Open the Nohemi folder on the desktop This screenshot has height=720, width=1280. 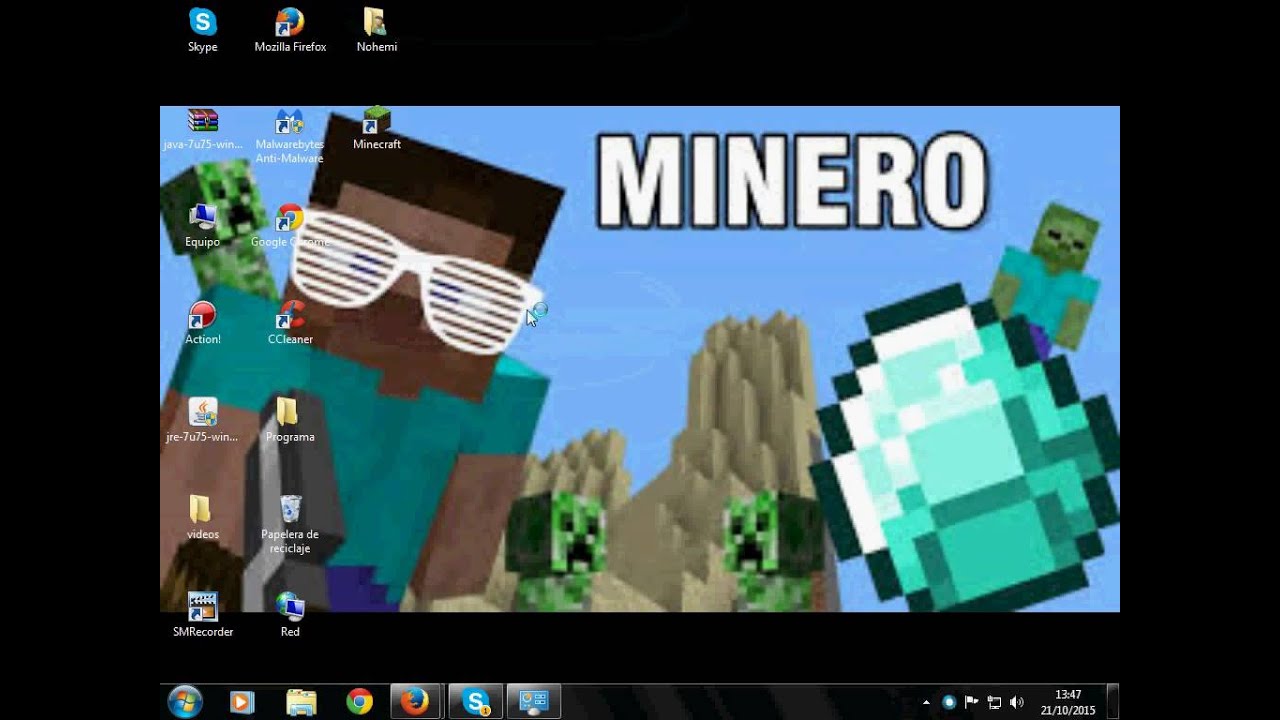[376, 30]
